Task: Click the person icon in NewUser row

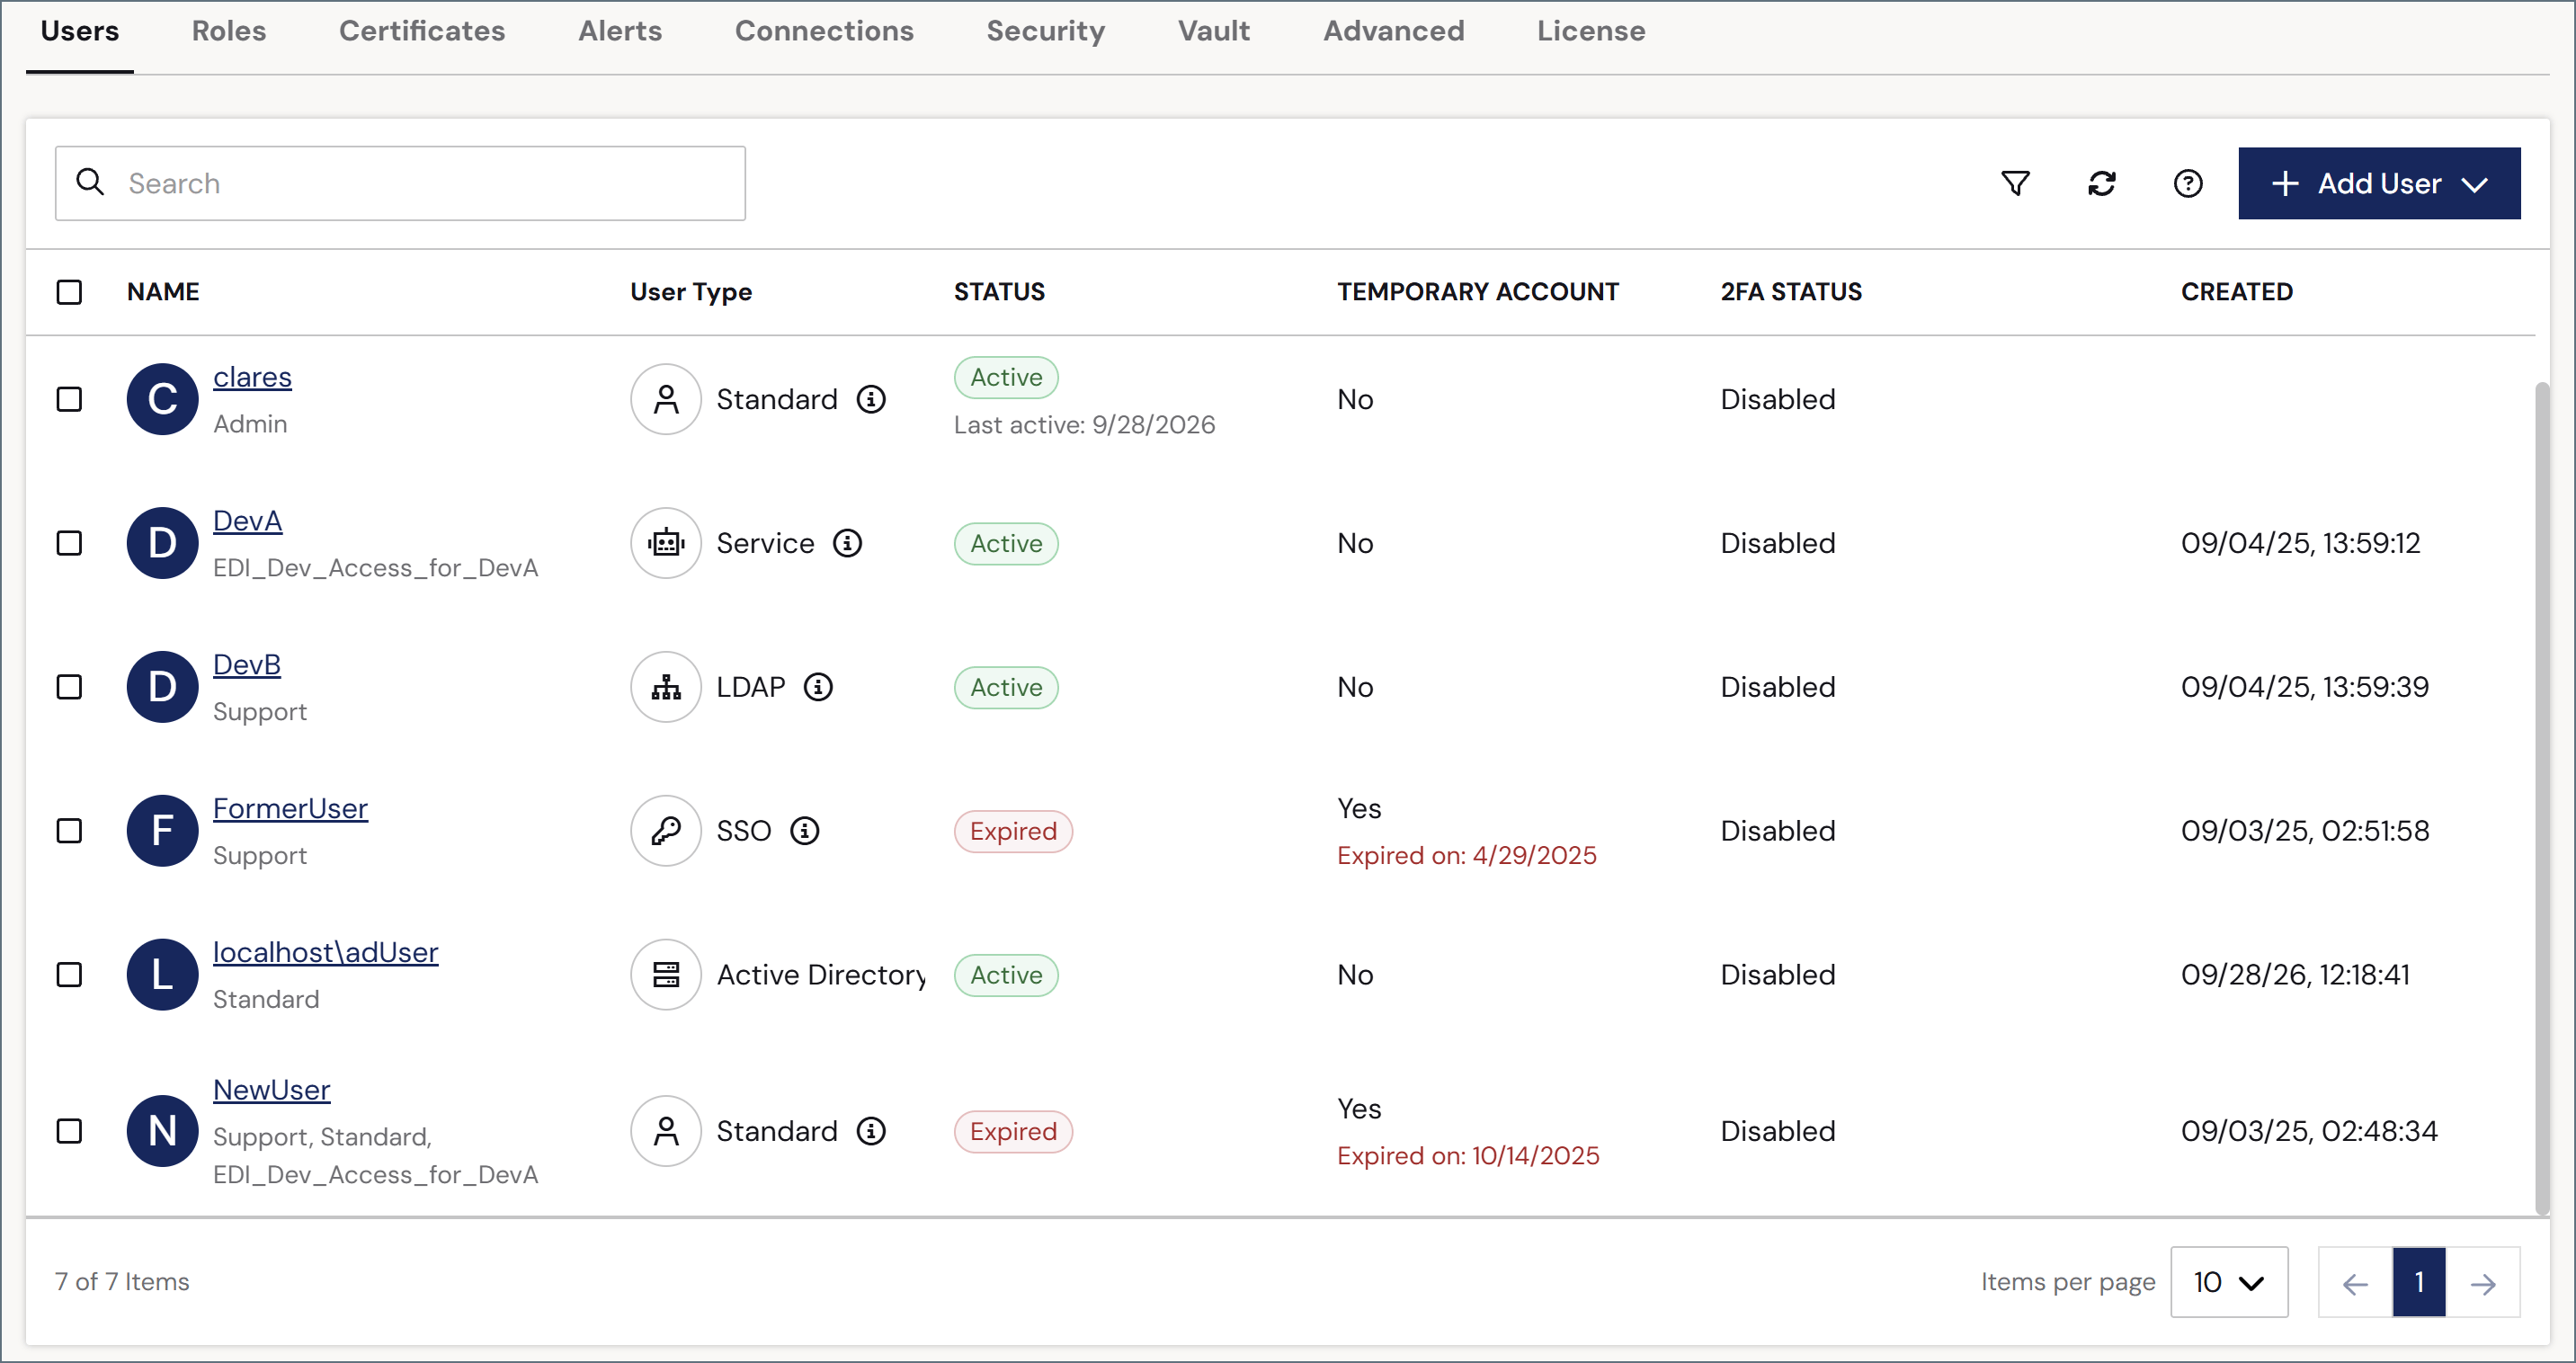Action: pos(666,1131)
